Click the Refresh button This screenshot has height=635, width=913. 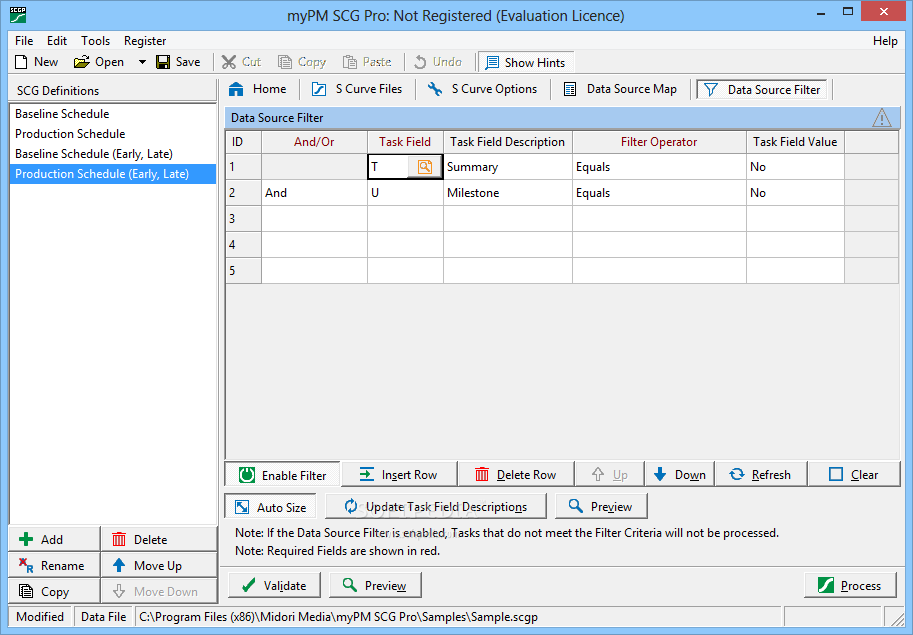[x=761, y=474]
